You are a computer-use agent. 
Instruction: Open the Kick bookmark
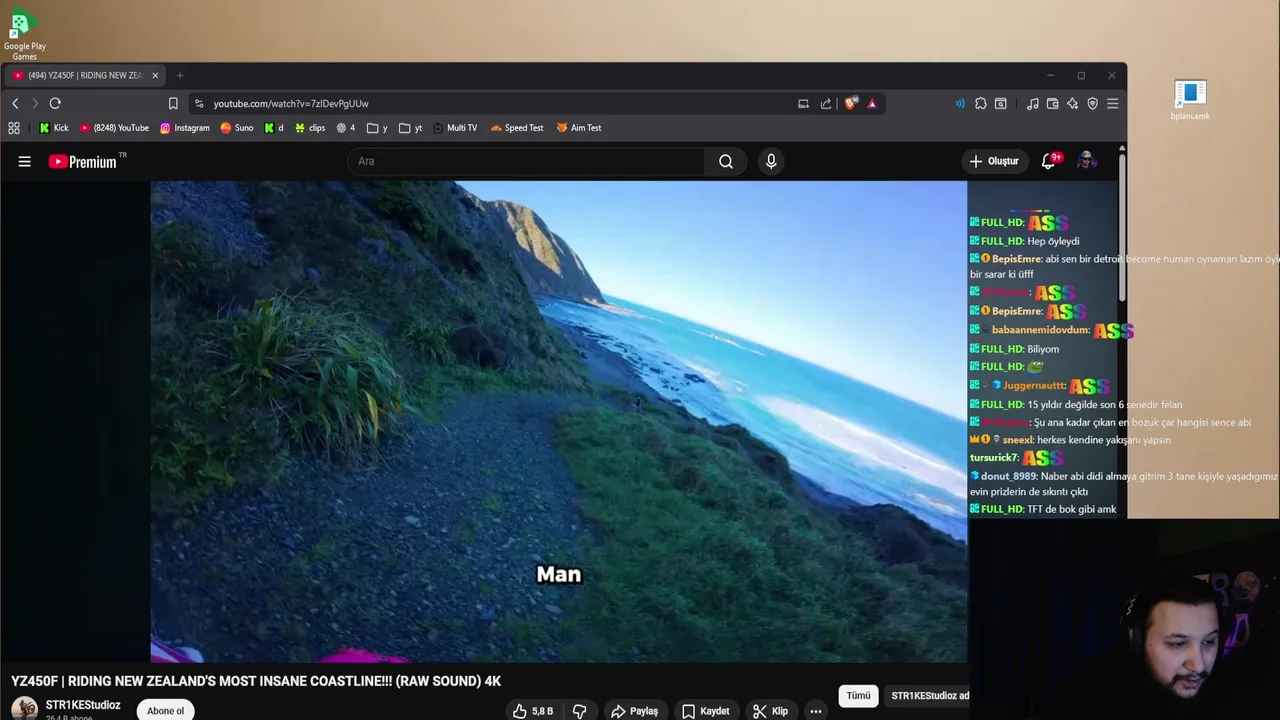54,128
